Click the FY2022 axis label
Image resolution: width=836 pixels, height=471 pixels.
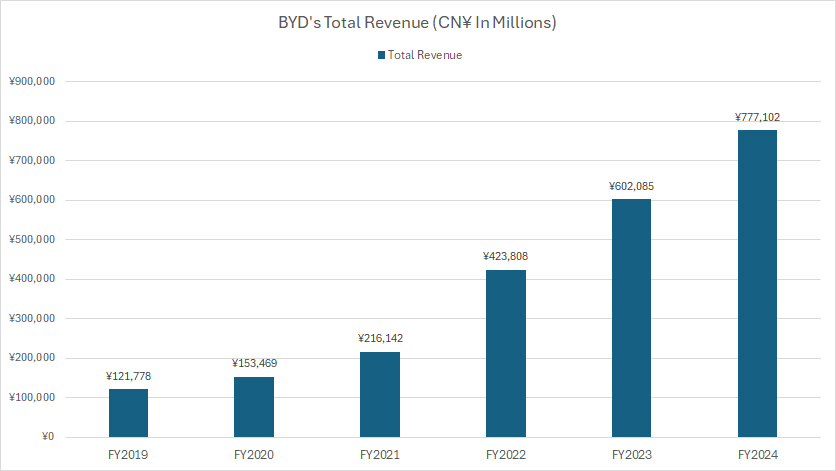(505, 455)
